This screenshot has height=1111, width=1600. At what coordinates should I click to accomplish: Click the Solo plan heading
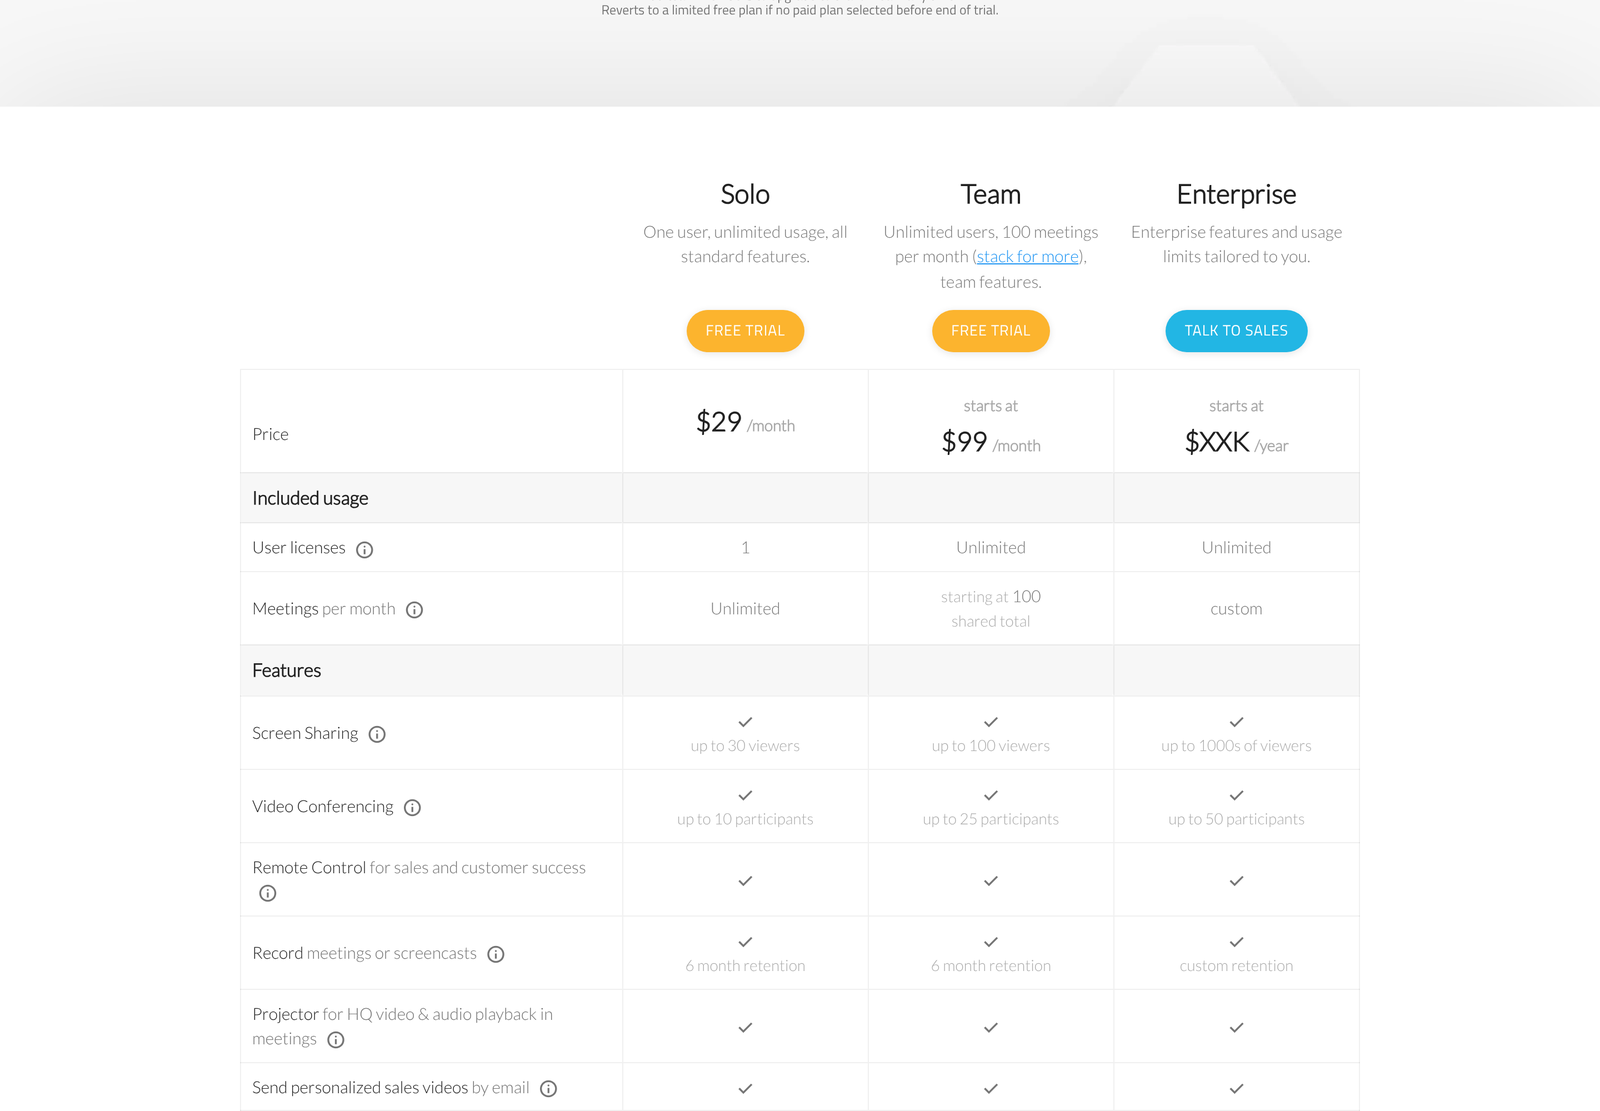[x=745, y=194]
